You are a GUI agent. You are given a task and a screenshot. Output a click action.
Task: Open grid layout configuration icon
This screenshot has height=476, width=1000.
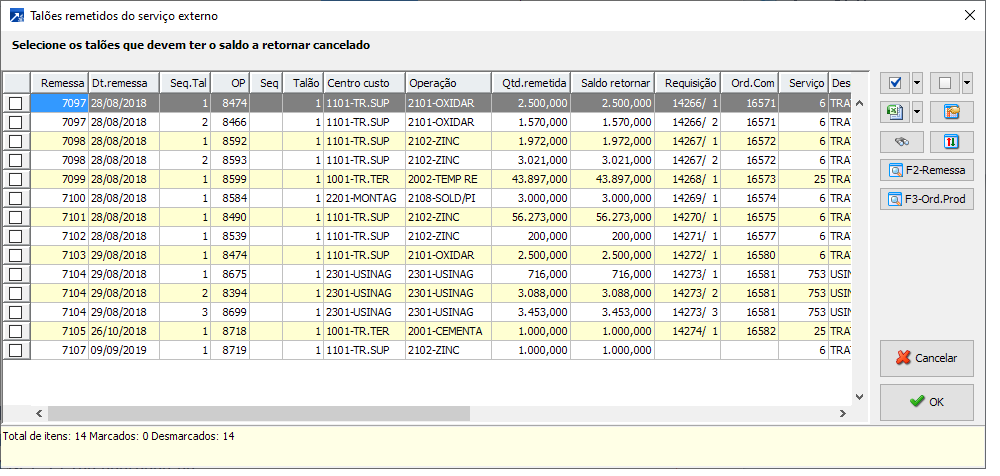951,112
